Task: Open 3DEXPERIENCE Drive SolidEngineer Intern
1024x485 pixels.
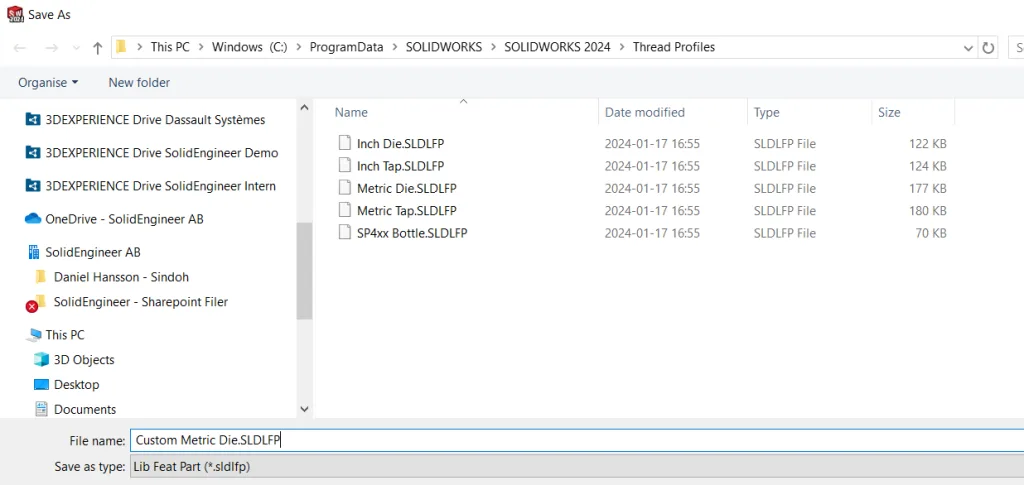Action: click(x=160, y=186)
